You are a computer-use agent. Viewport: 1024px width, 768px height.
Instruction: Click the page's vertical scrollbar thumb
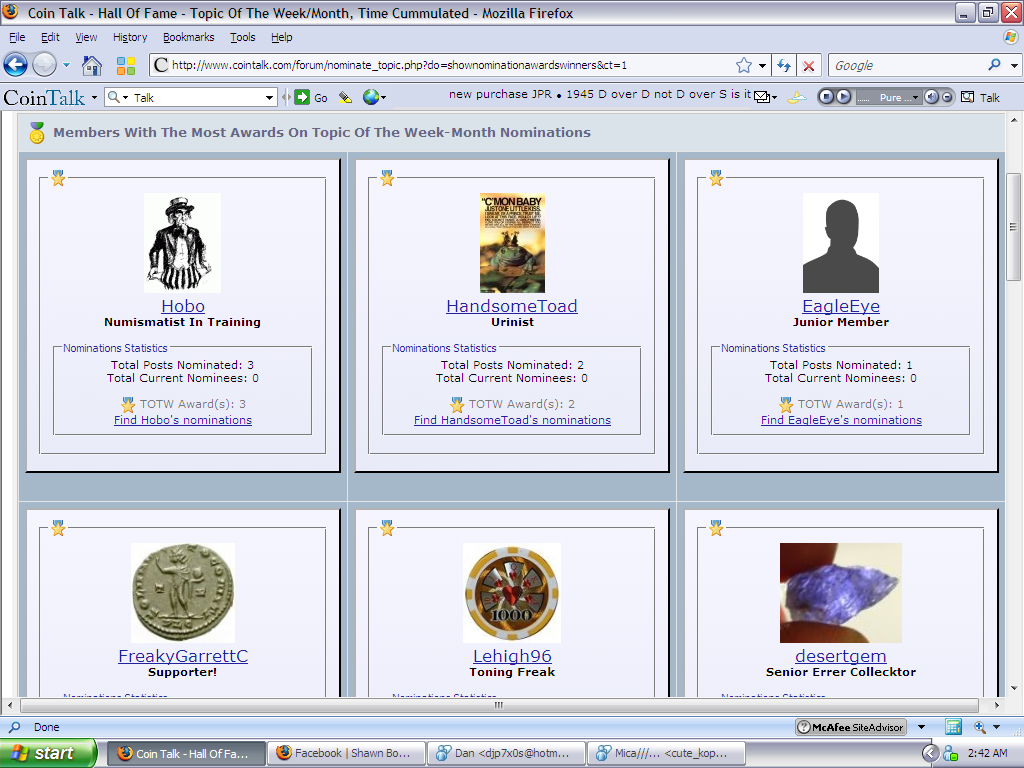pyautogui.click(x=1013, y=227)
